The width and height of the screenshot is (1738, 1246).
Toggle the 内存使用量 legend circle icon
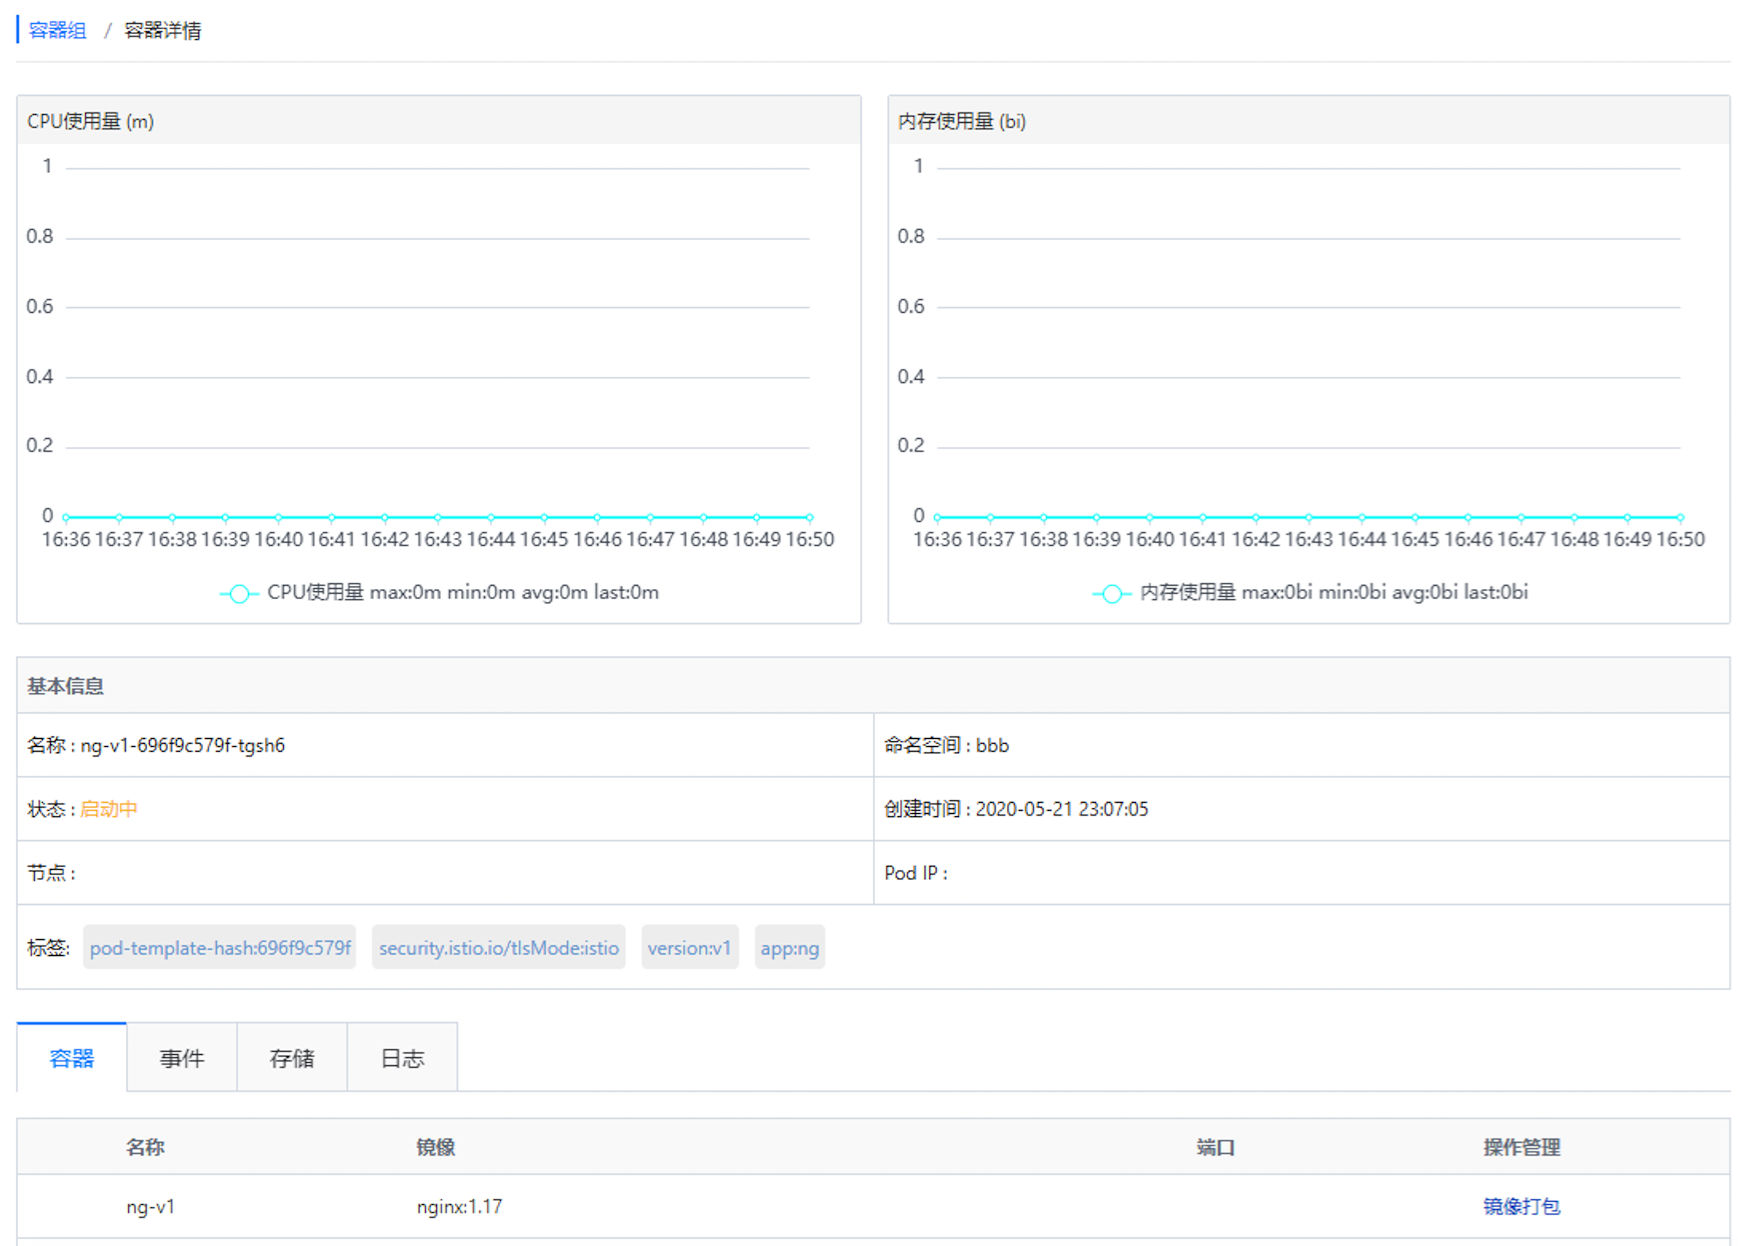coord(1111,593)
